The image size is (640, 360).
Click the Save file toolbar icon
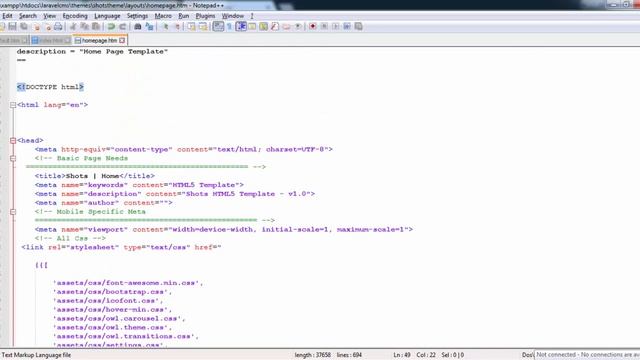(12, 27)
